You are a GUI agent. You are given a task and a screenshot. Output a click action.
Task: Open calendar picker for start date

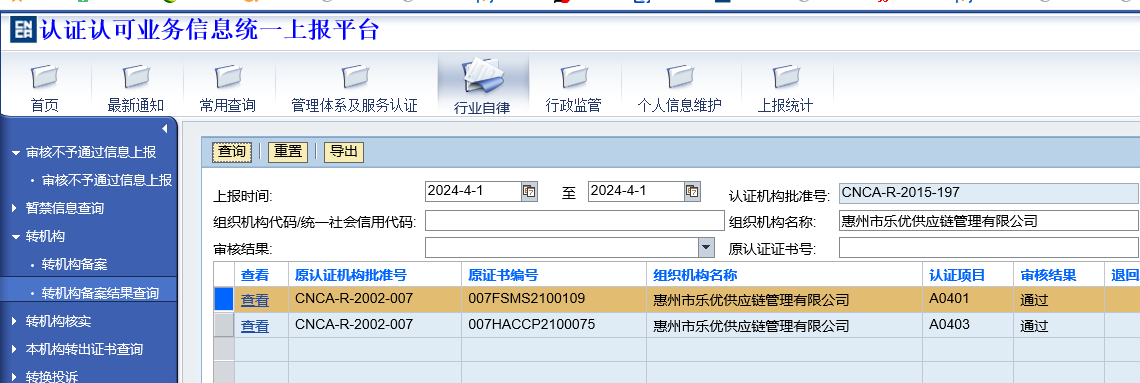(x=529, y=192)
